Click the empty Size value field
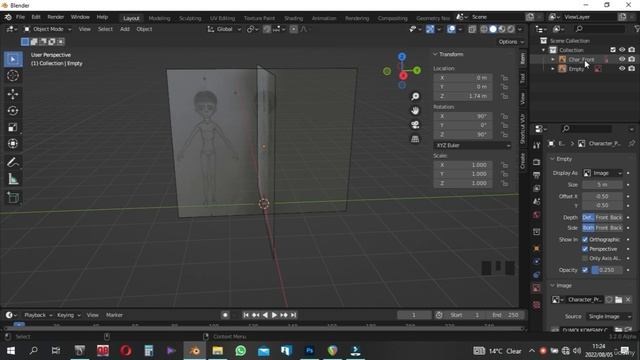640x360 pixels. click(x=602, y=184)
